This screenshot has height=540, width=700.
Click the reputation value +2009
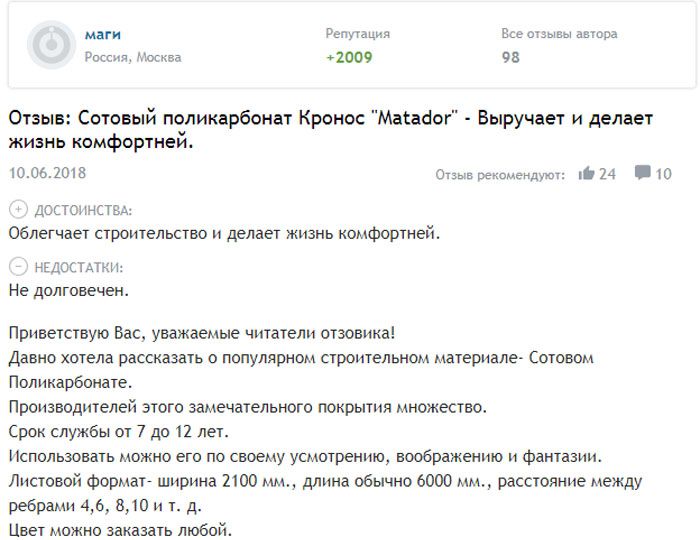[x=349, y=57]
